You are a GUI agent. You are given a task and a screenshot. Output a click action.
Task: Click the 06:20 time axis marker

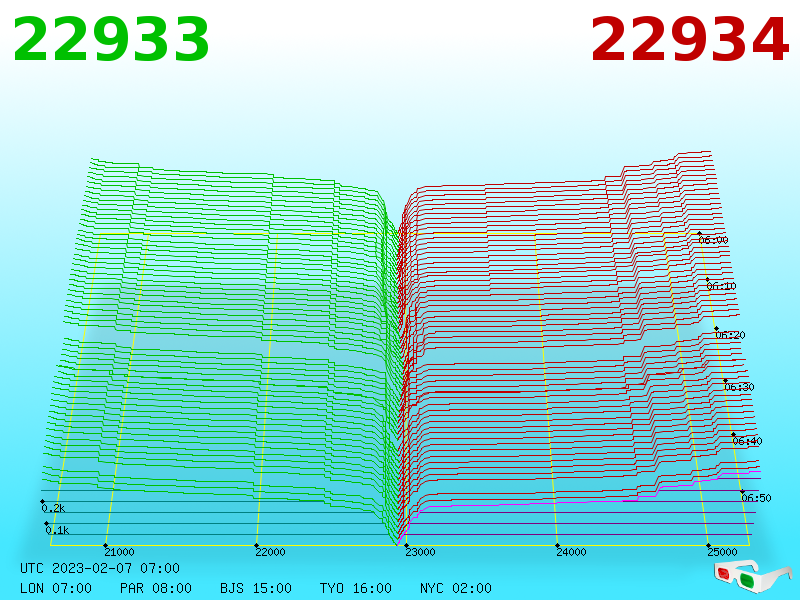coord(731,335)
